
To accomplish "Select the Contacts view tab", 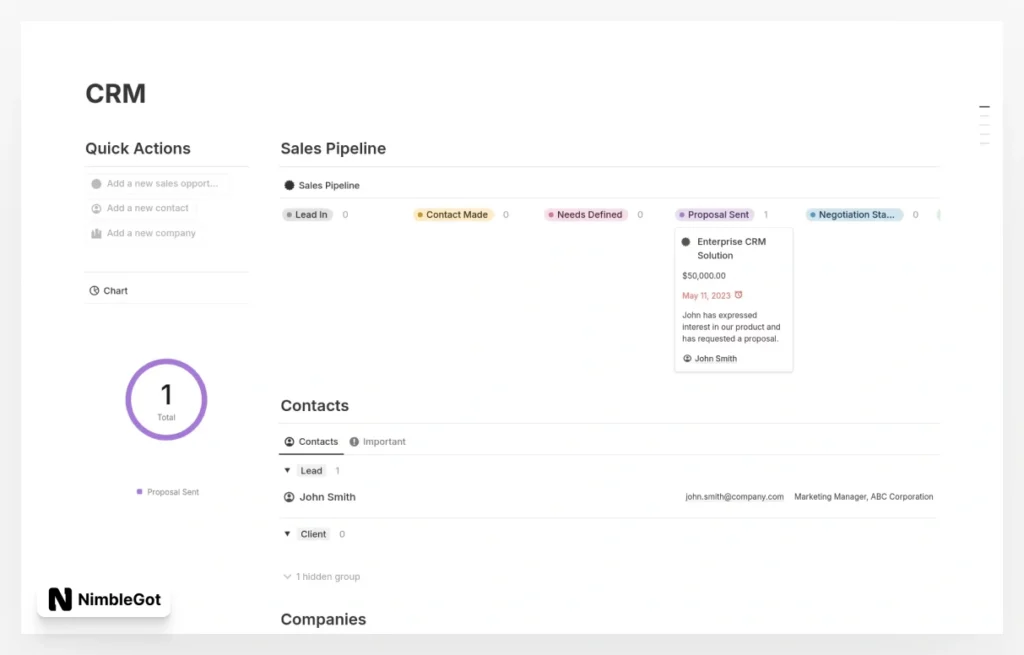I will 312,442.
